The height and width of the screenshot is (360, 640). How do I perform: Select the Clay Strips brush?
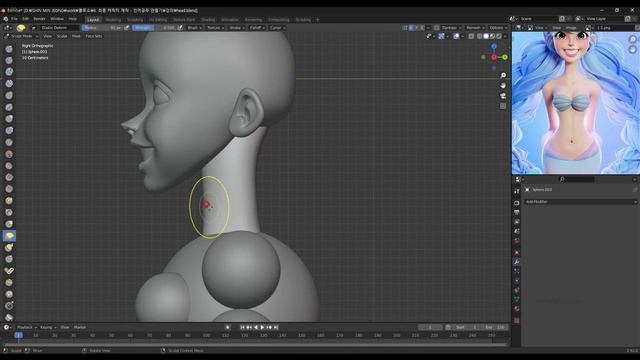coord(9,84)
